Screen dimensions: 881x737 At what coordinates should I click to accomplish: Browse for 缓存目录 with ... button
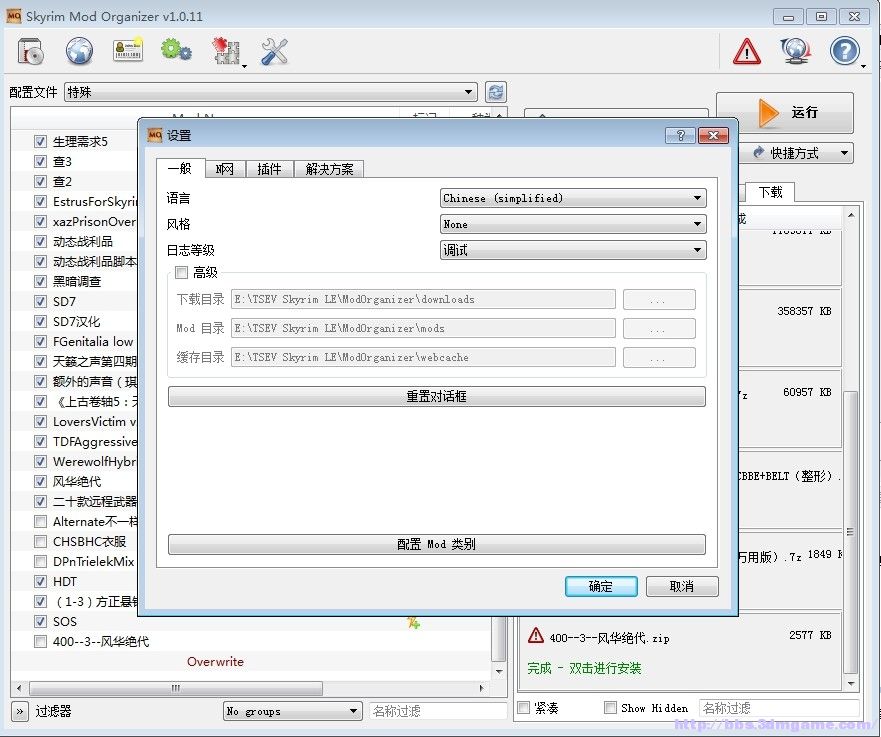(x=659, y=357)
